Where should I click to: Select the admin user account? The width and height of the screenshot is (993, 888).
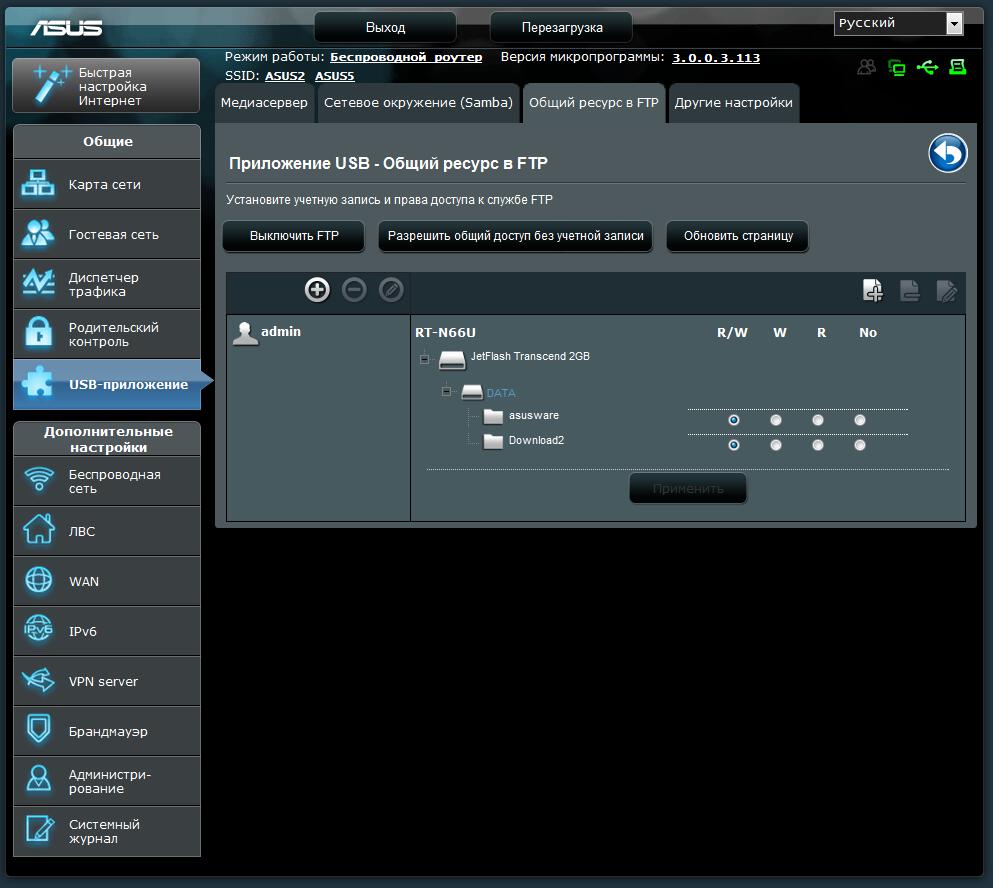[267, 333]
